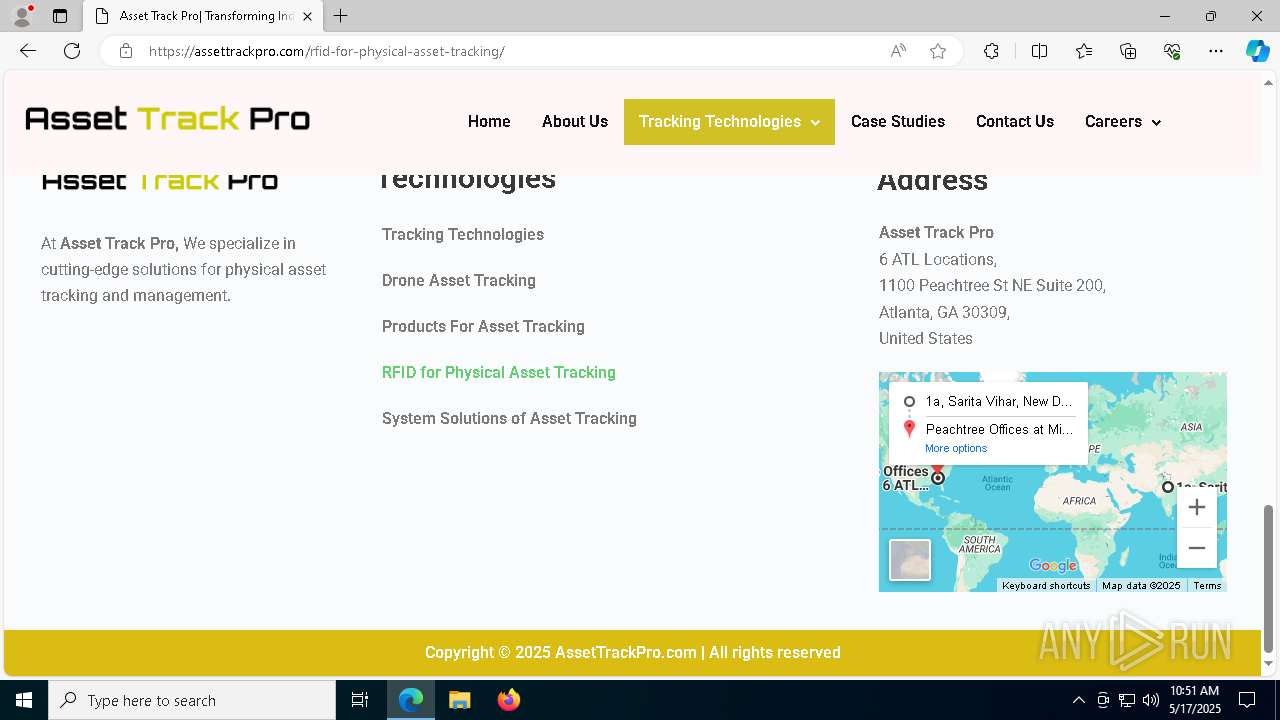This screenshot has height=720, width=1280.
Task: Open RFID for Physical Asset Tracking link
Action: tap(499, 372)
